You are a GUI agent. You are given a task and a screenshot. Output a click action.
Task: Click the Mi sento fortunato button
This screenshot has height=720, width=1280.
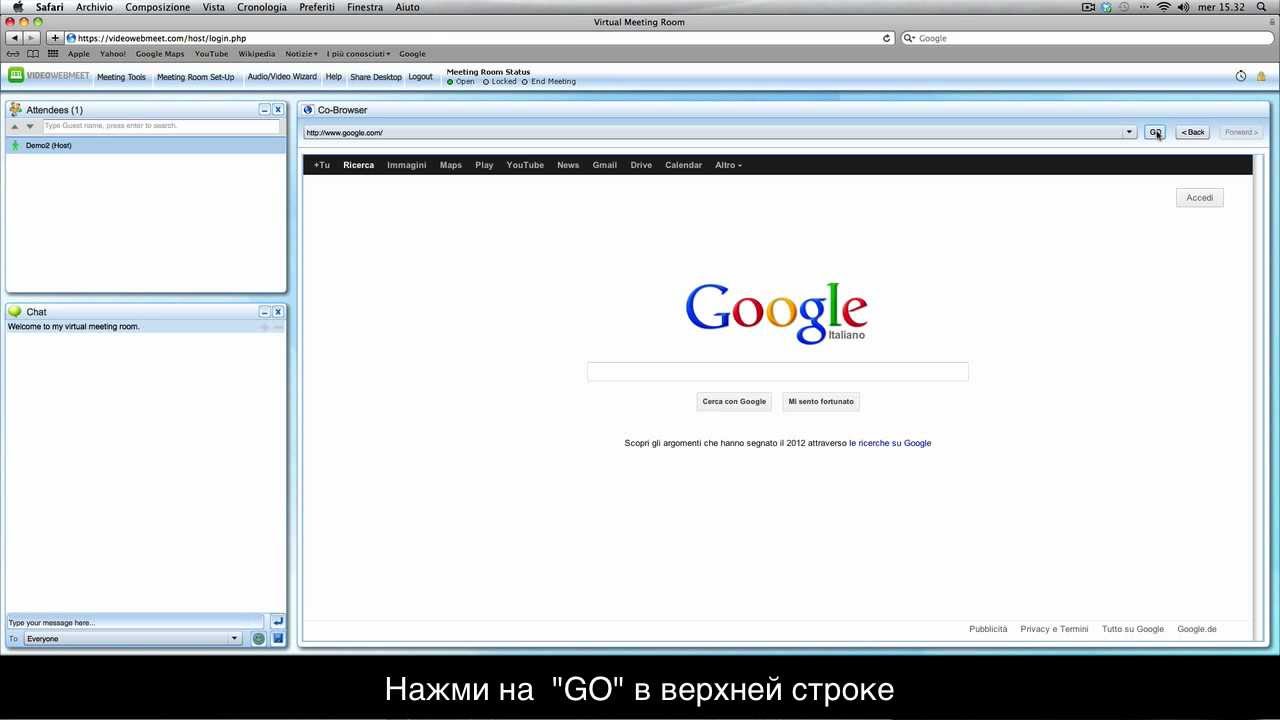tap(821, 401)
